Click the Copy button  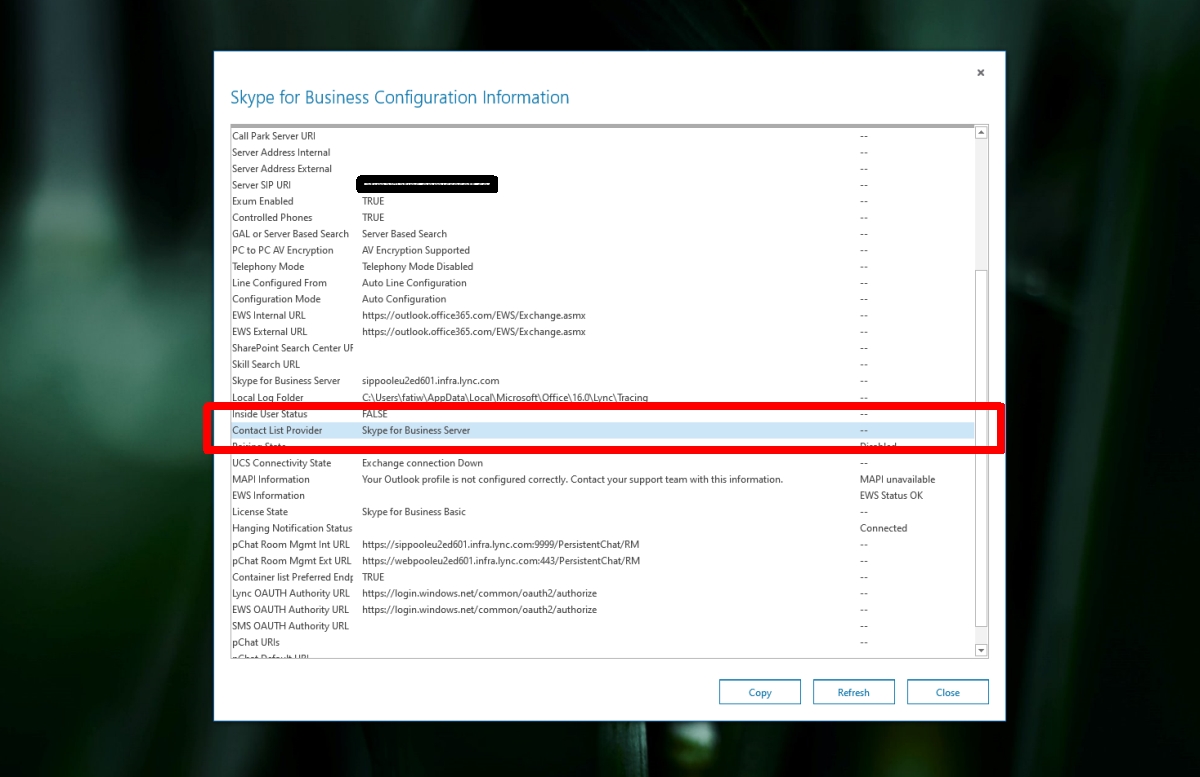[x=760, y=692]
